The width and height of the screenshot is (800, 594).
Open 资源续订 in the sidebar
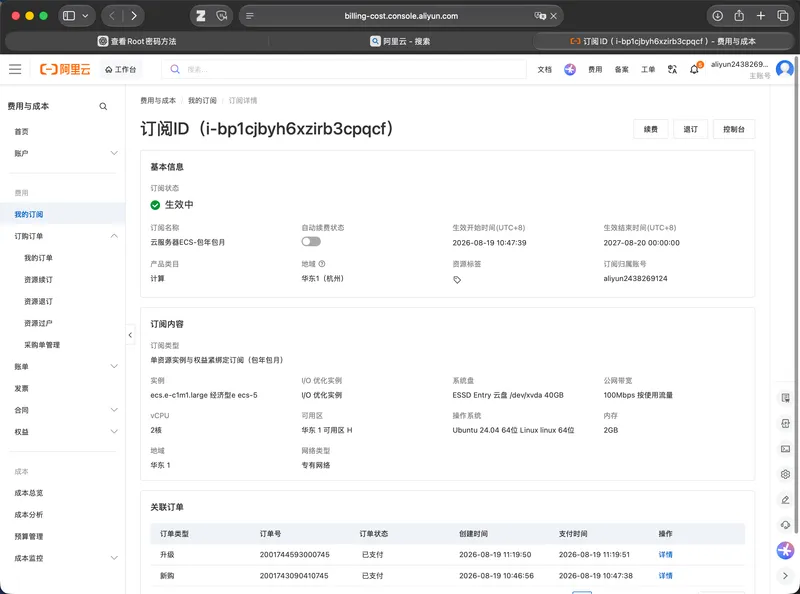coord(38,280)
